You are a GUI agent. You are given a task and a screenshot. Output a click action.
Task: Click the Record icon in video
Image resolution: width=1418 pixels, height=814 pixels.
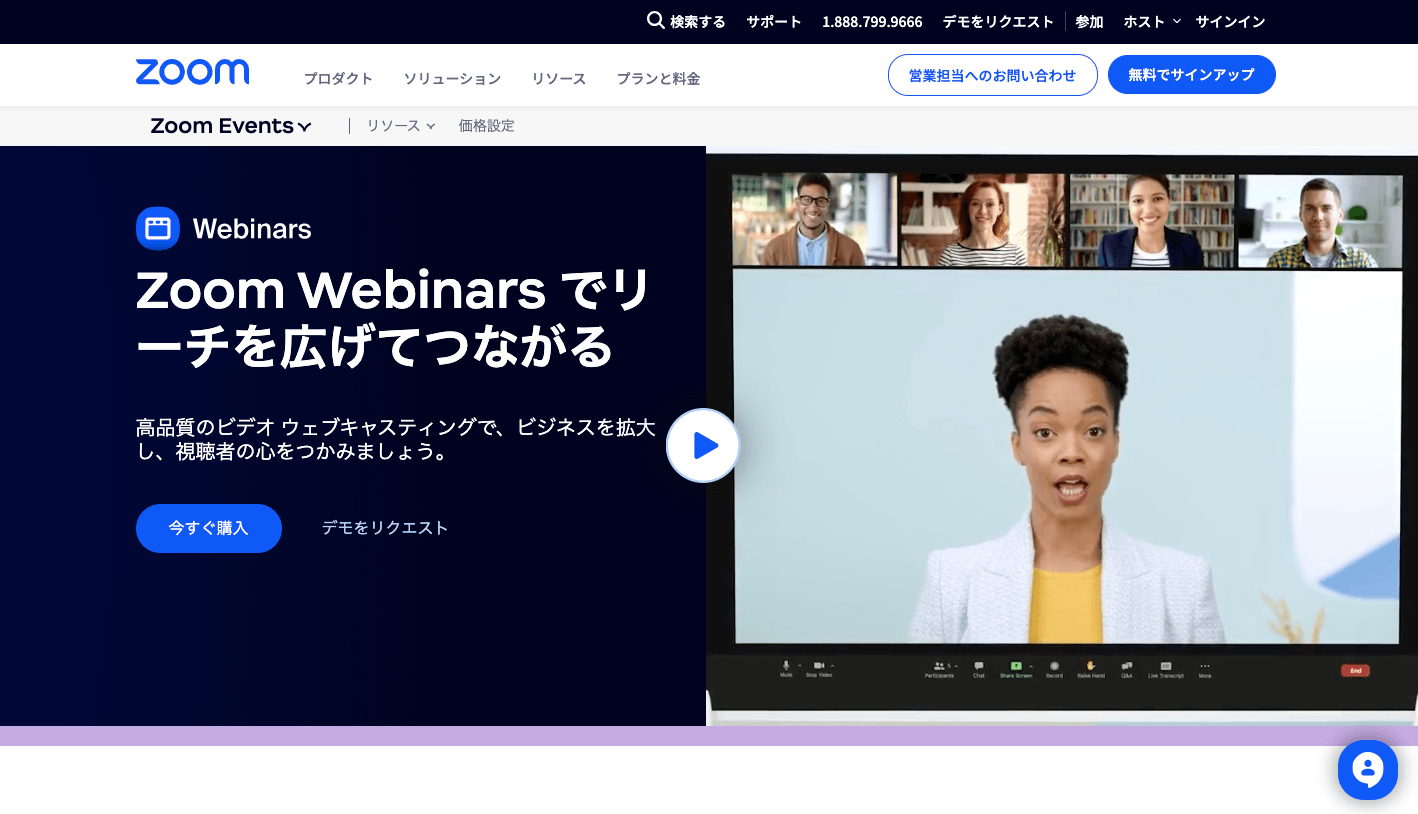click(1054, 665)
